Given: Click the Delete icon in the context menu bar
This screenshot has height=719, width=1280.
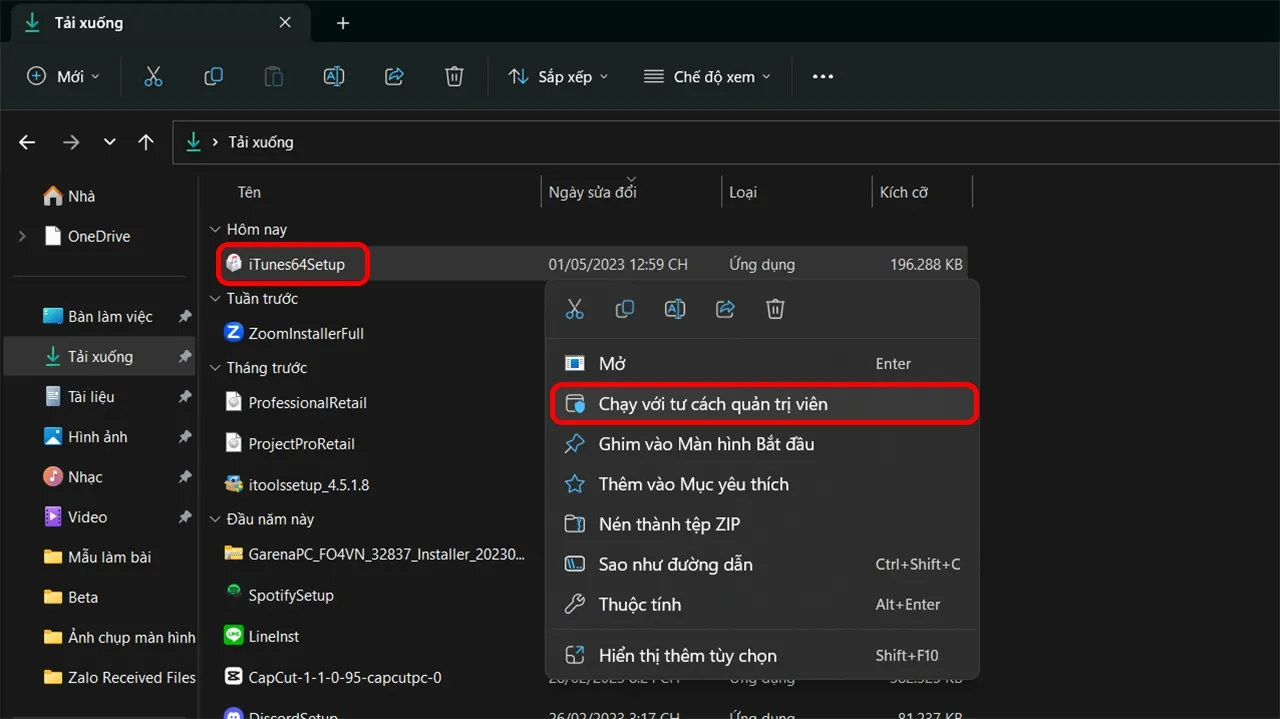Looking at the screenshot, I should pos(774,308).
